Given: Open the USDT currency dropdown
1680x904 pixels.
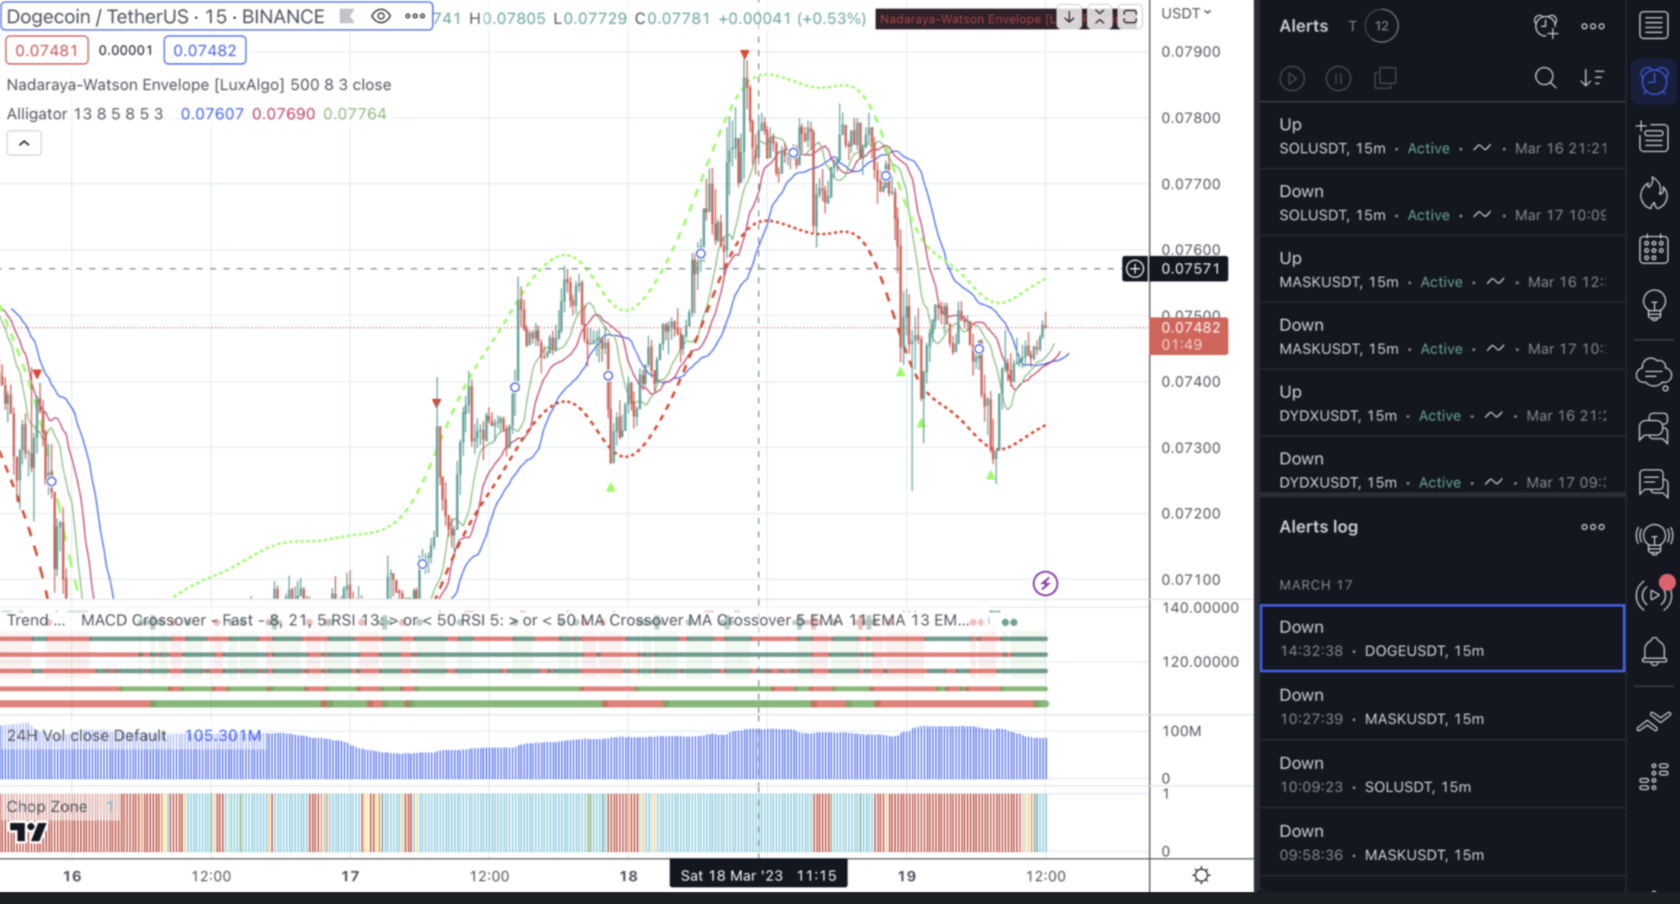Looking at the screenshot, I should (x=1186, y=13).
